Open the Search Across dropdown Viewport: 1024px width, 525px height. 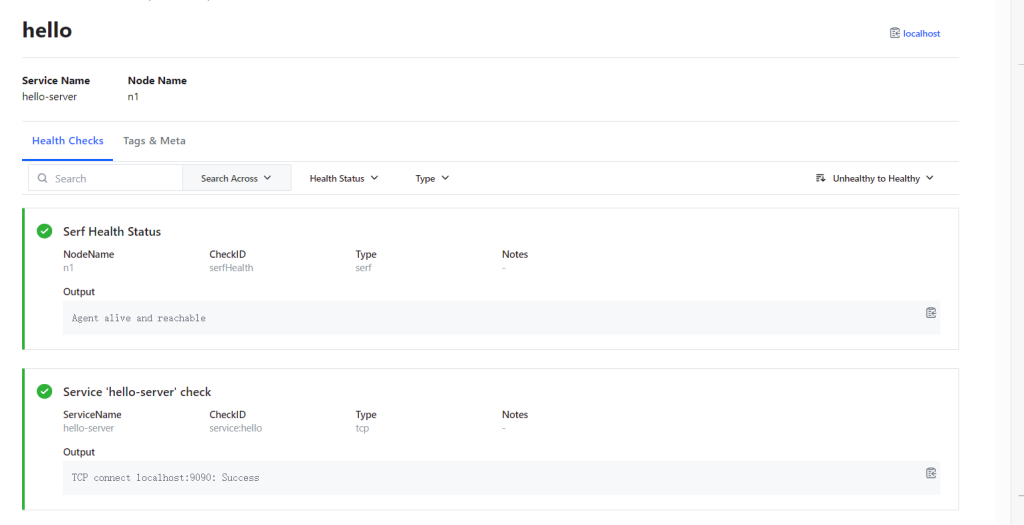(x=236, y=178)
